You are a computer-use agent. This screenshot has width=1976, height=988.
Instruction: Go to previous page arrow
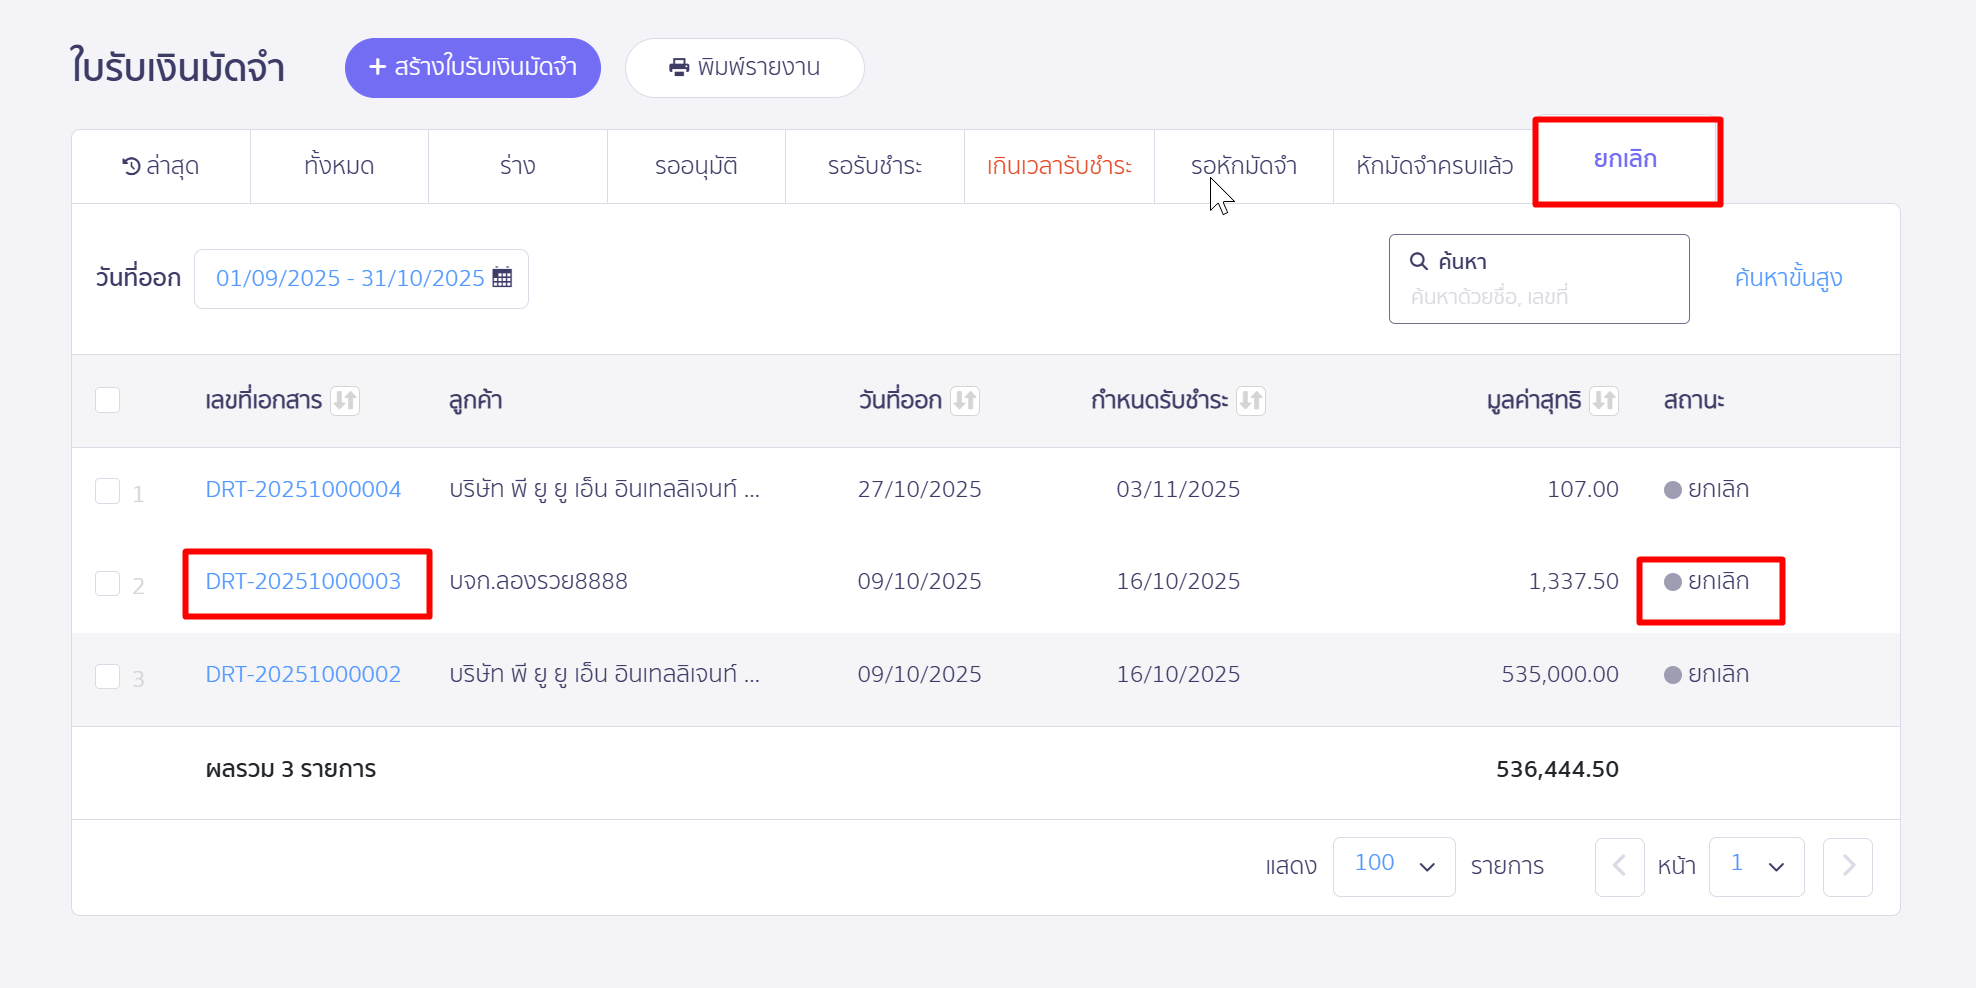(x=1619, y=866)
